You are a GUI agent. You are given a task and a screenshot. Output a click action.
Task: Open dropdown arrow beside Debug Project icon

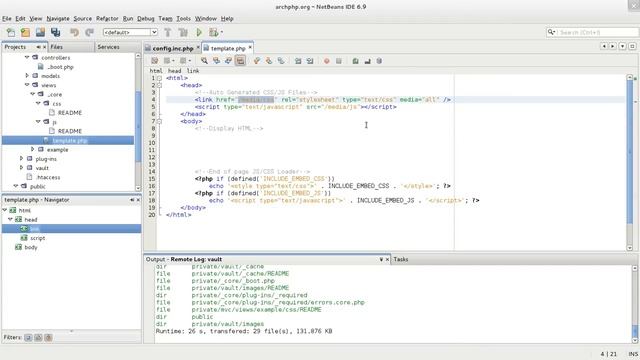(222, 32)
